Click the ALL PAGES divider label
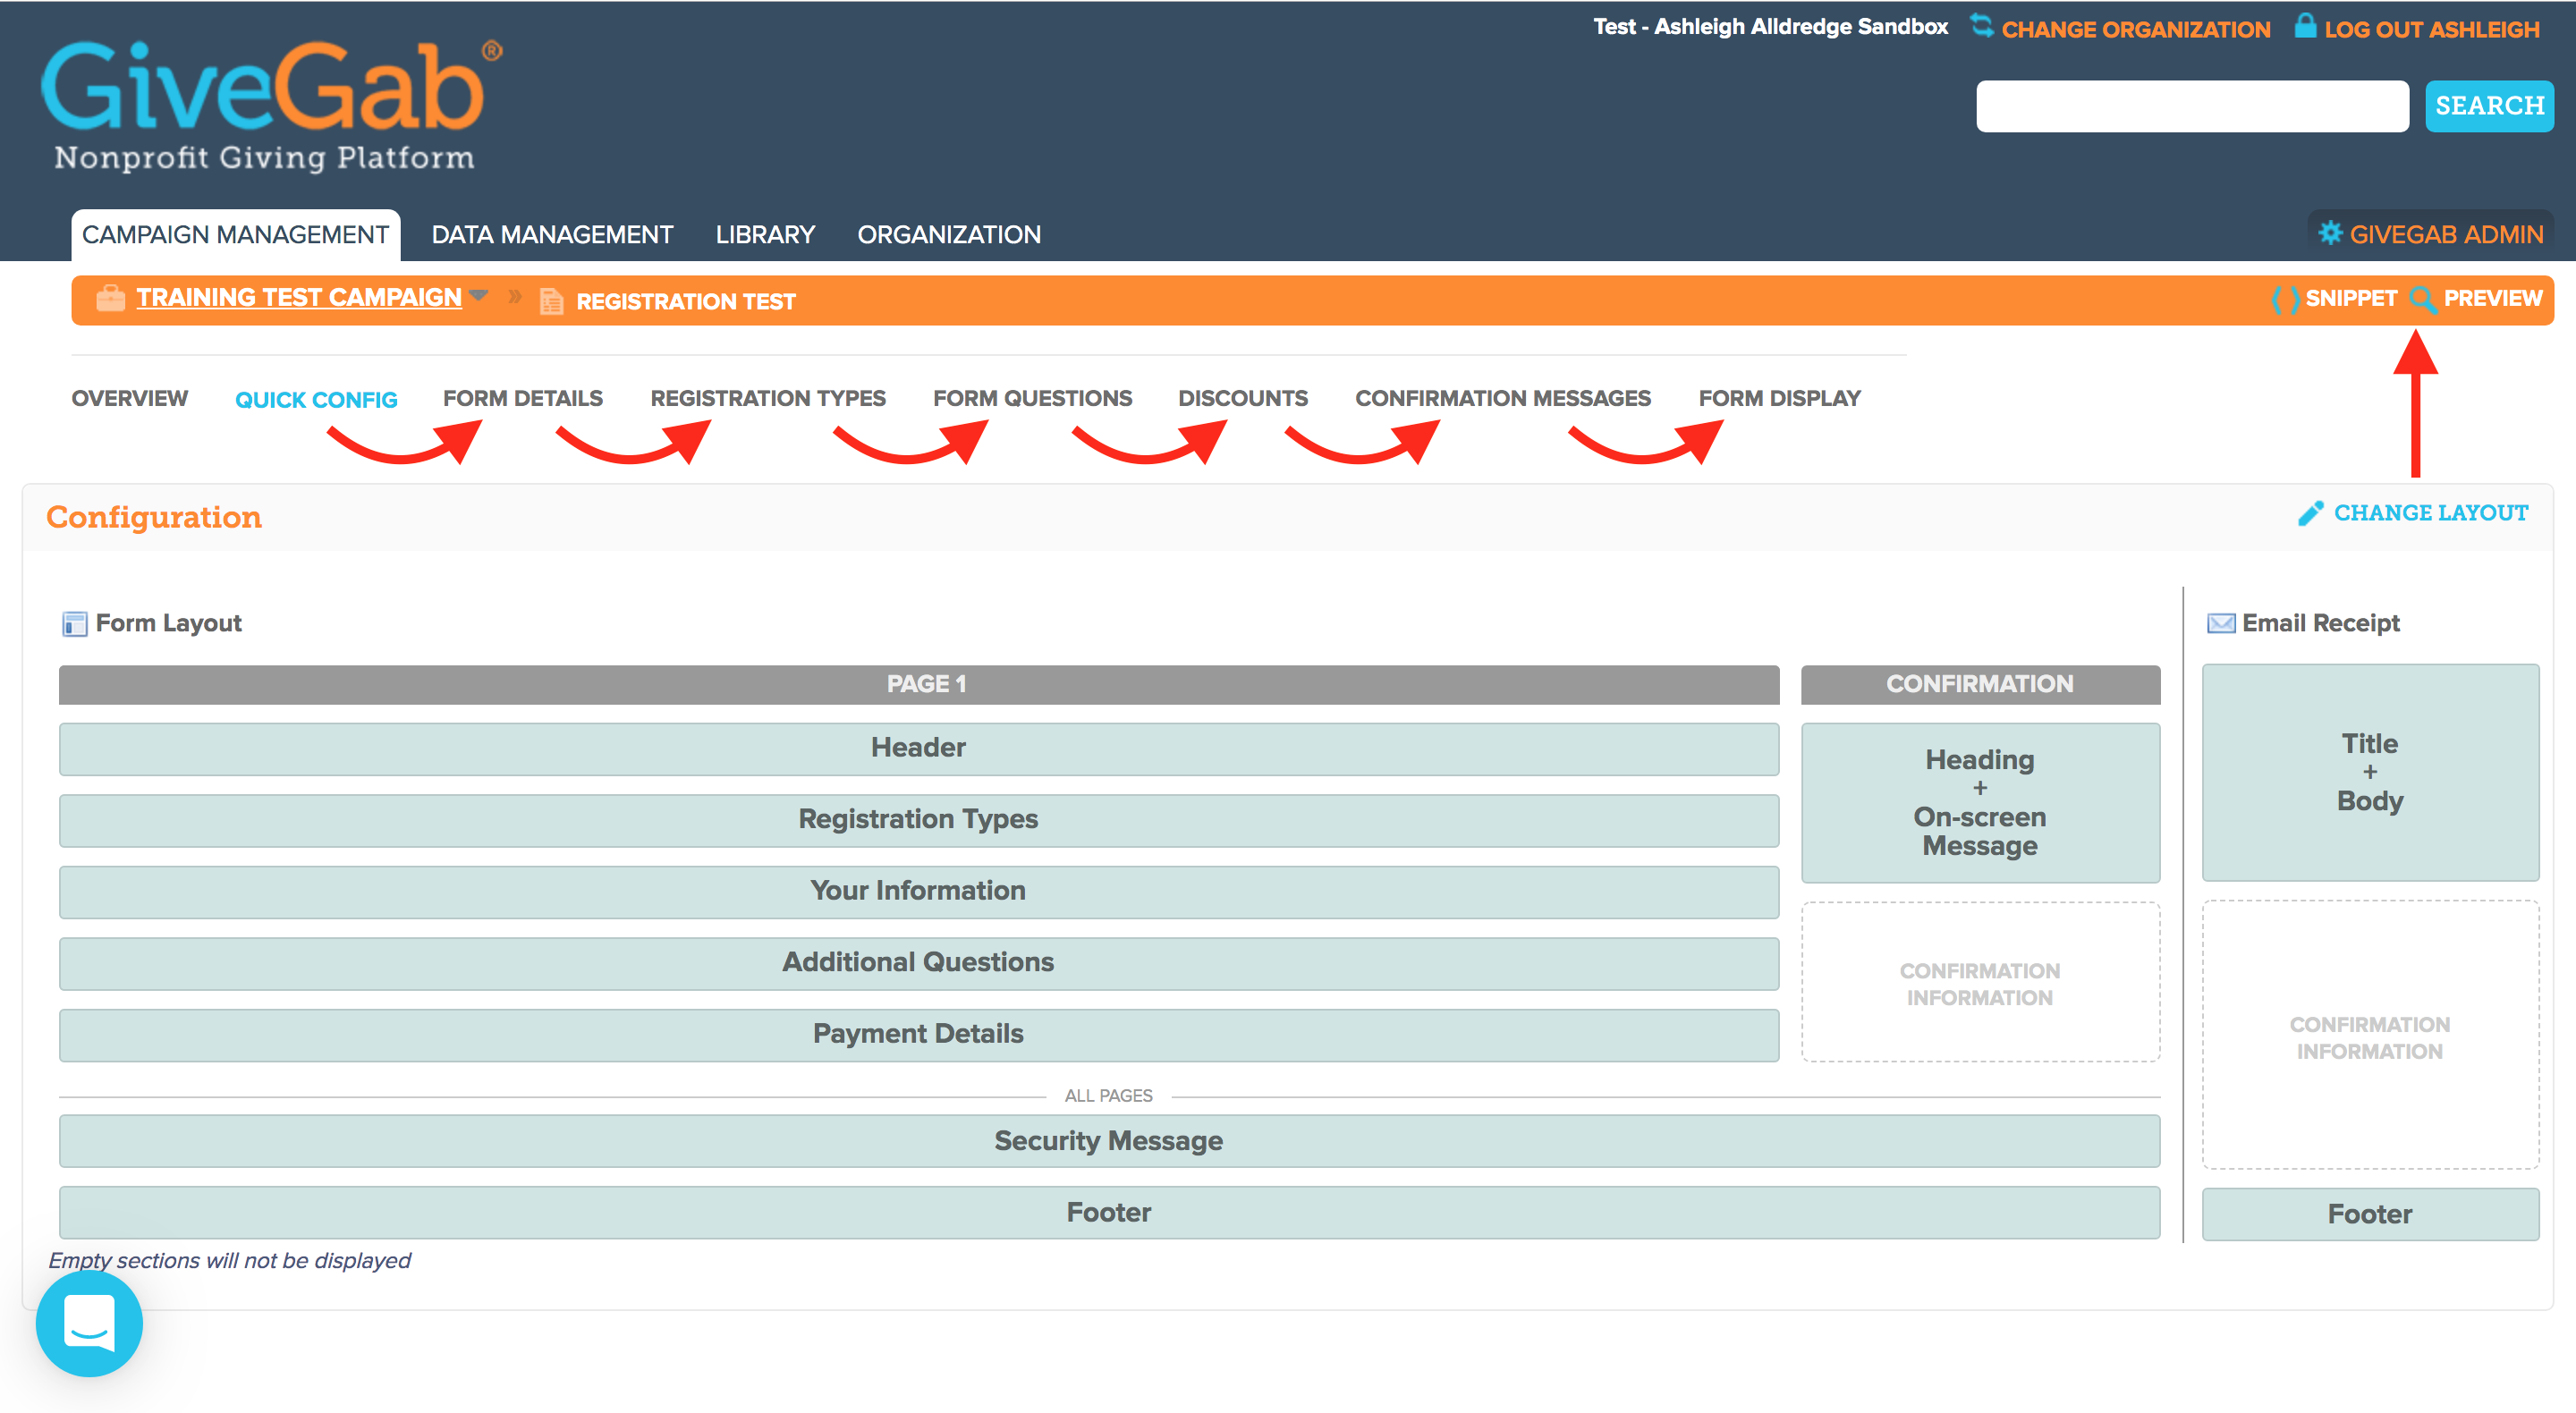The height and width of the screenshot is (1413, 2576). [x=1108, y=1096]
